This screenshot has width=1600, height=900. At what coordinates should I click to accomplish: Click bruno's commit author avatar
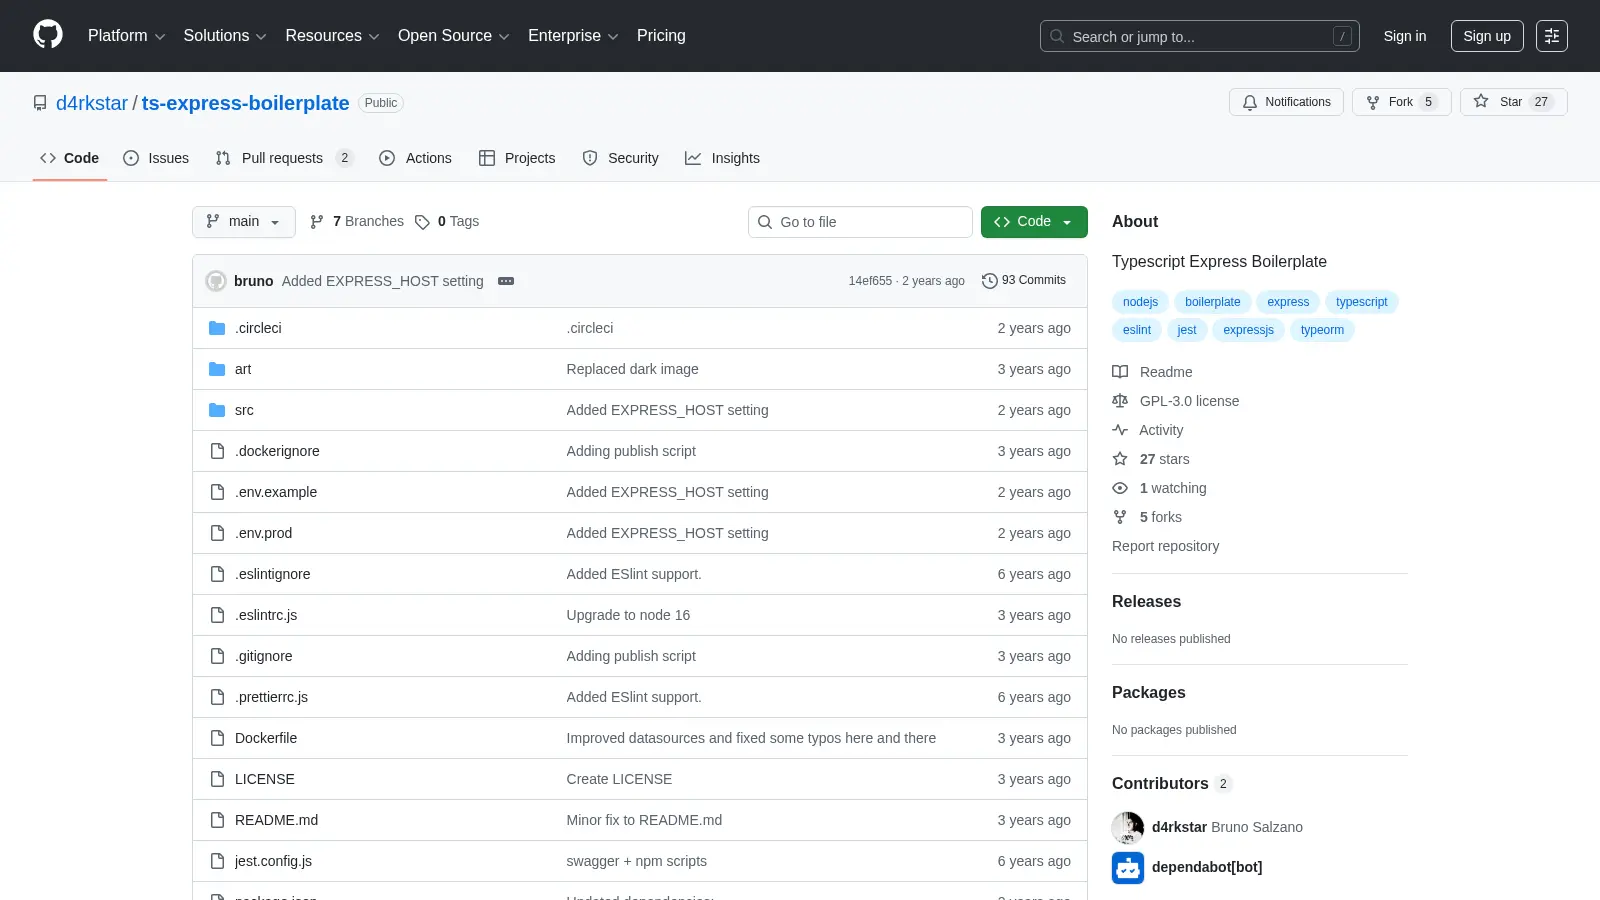[x=216, y=281]
